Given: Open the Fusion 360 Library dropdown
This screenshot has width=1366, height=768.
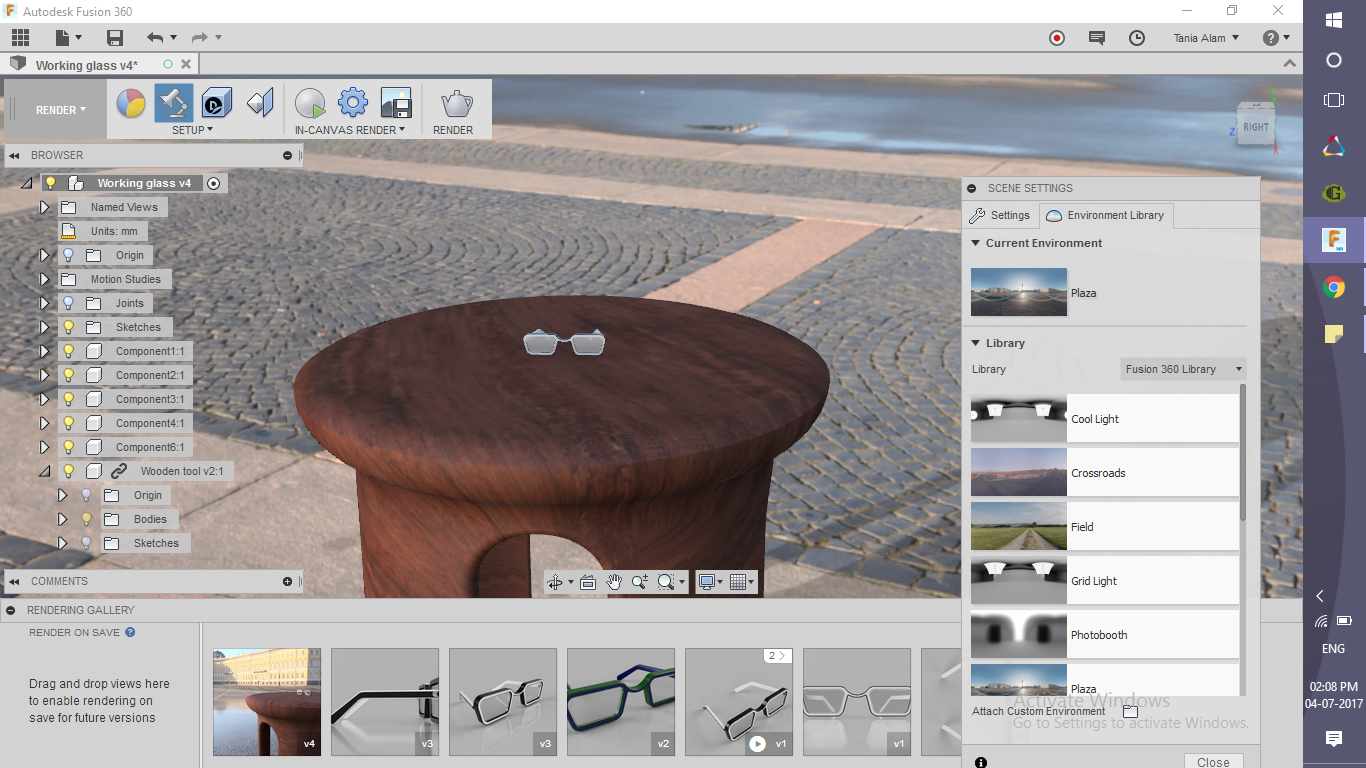Looking at the screenshot, I should pos(1183,369).
